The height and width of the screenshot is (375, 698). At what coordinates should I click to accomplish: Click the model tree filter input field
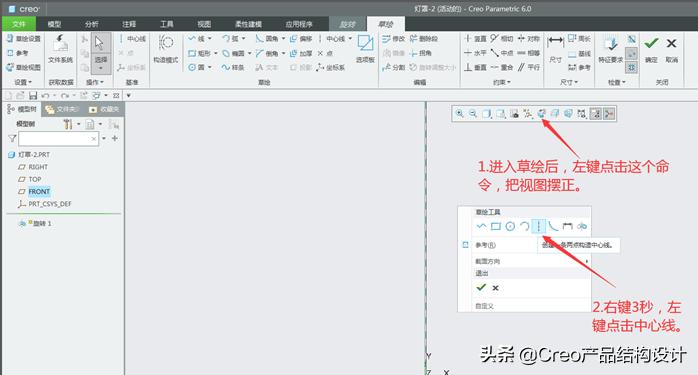[x=58, y=139]
